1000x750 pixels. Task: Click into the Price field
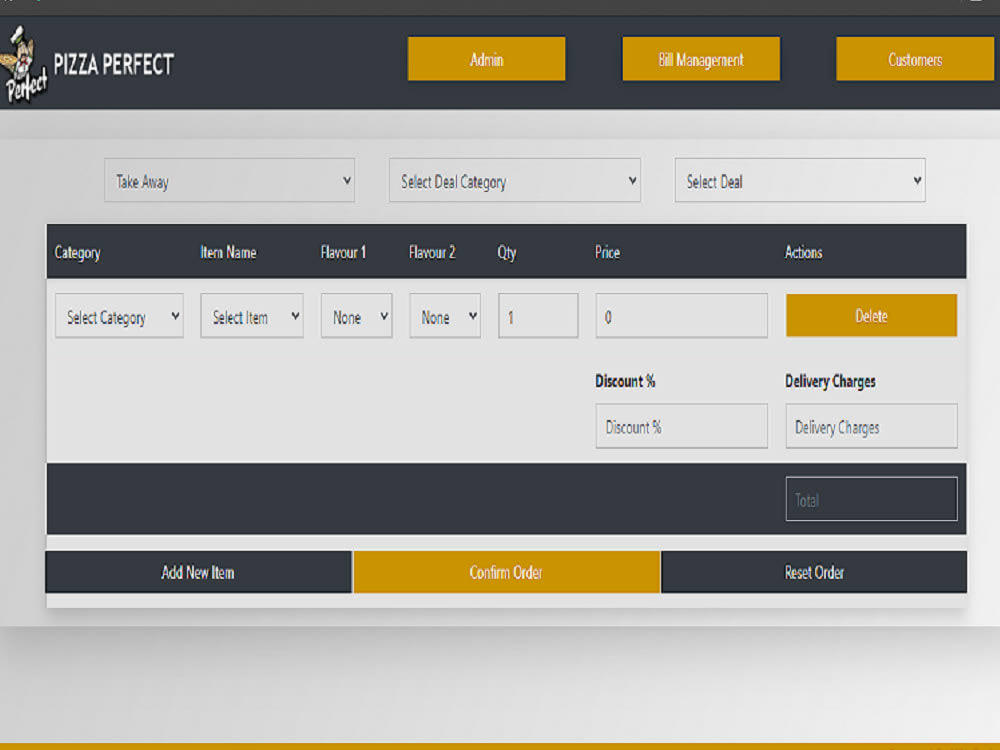pos(682,316)
